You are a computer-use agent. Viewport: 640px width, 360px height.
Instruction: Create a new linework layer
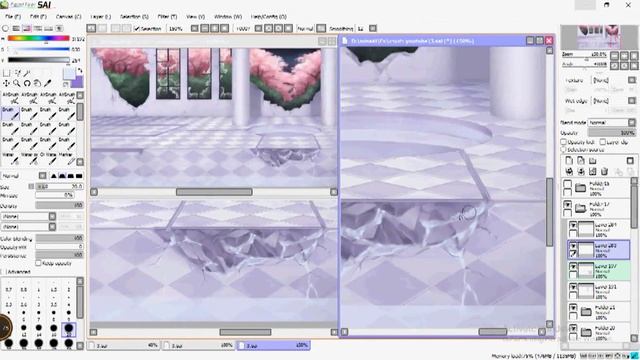coord(581,161)
